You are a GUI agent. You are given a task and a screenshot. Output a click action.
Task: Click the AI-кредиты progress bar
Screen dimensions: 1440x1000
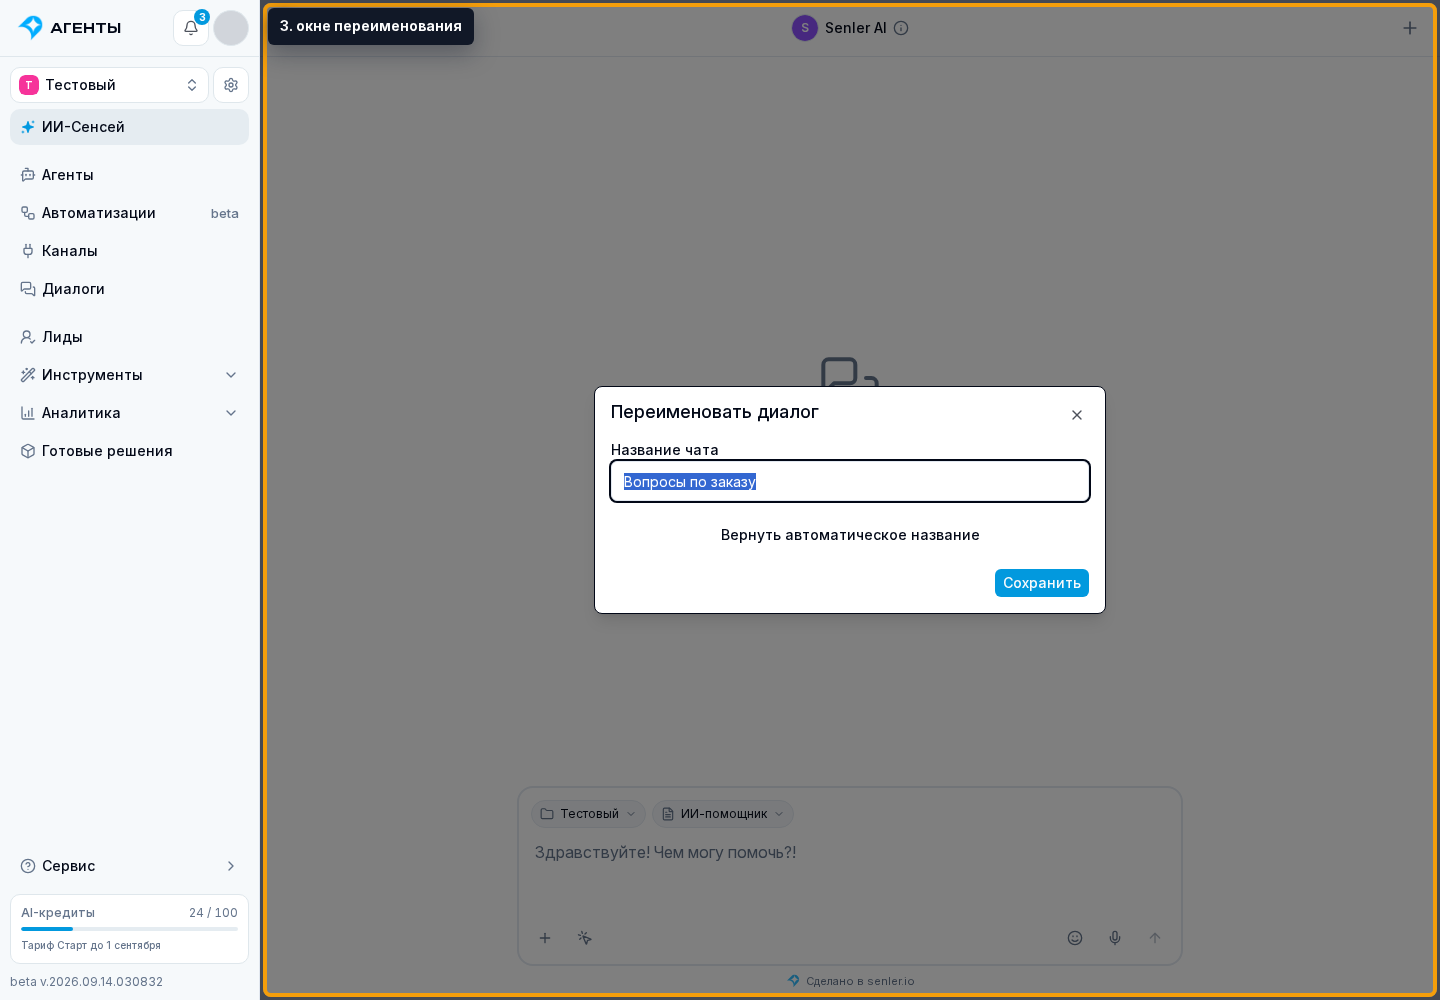click(129, 929)
